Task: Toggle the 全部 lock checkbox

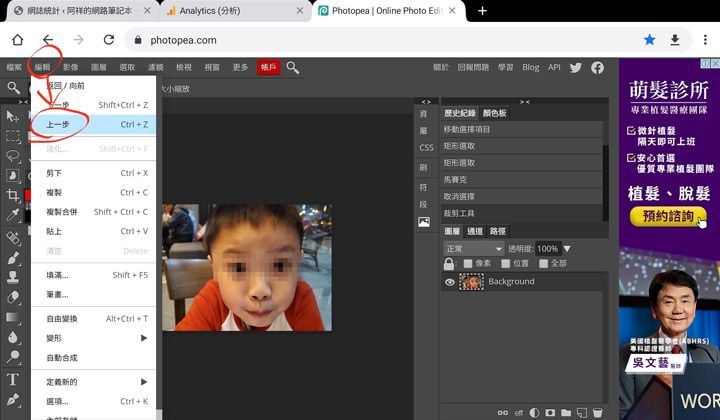Action: coord(544,264)
